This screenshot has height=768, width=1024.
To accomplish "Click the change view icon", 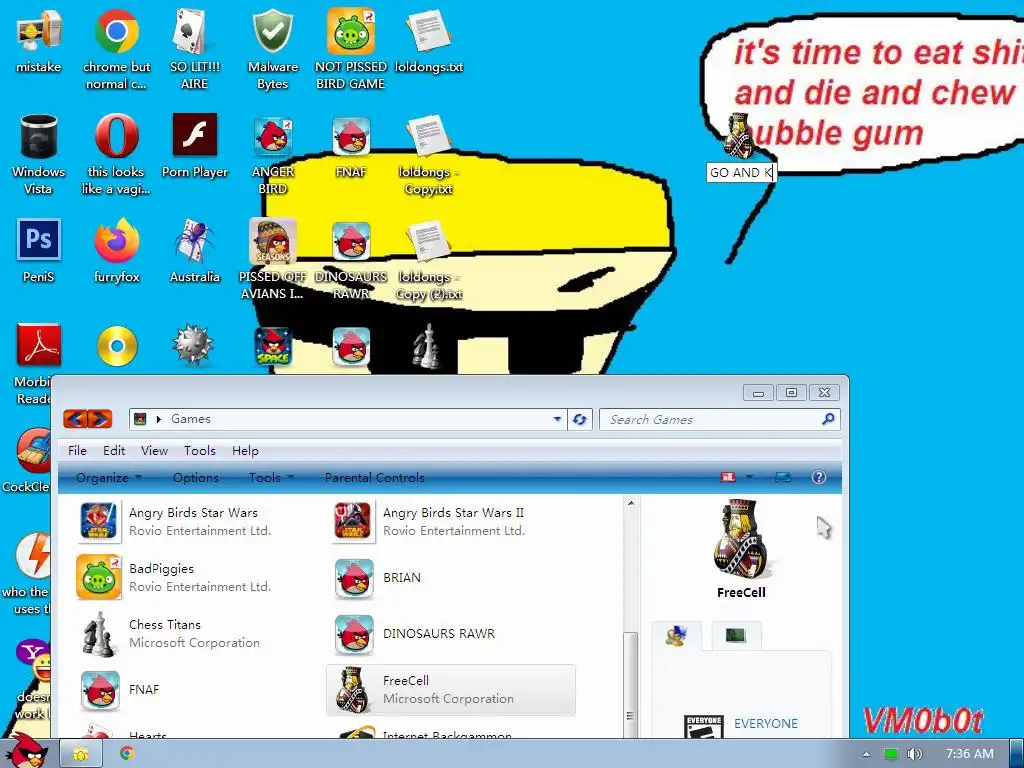I will [728, 477].
